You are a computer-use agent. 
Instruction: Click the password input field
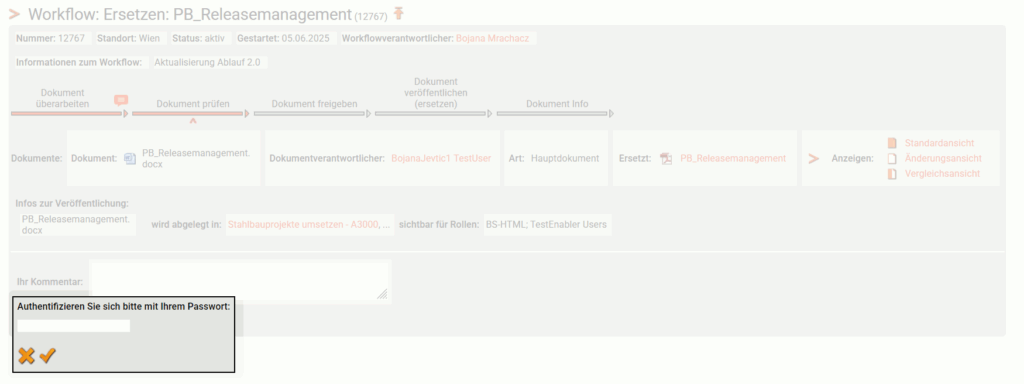click(x=74, y=325)
